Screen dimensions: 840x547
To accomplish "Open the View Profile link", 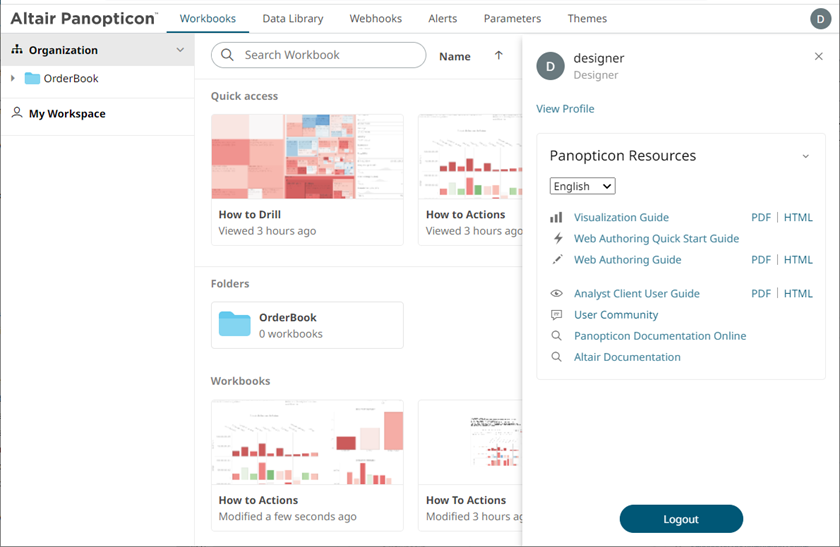I will [565, 109].
